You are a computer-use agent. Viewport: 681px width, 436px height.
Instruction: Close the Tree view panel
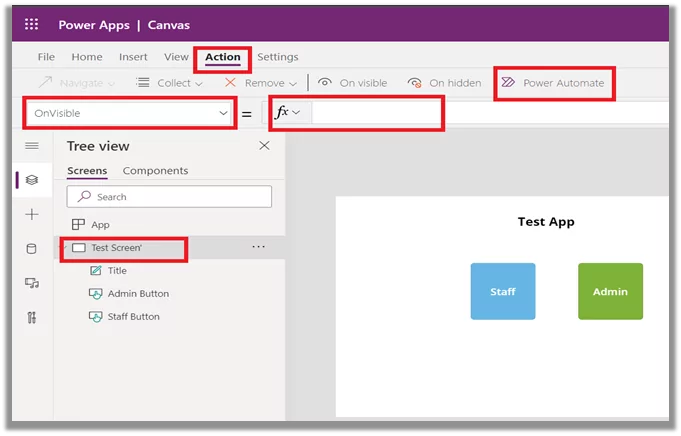tap(264, 145)
